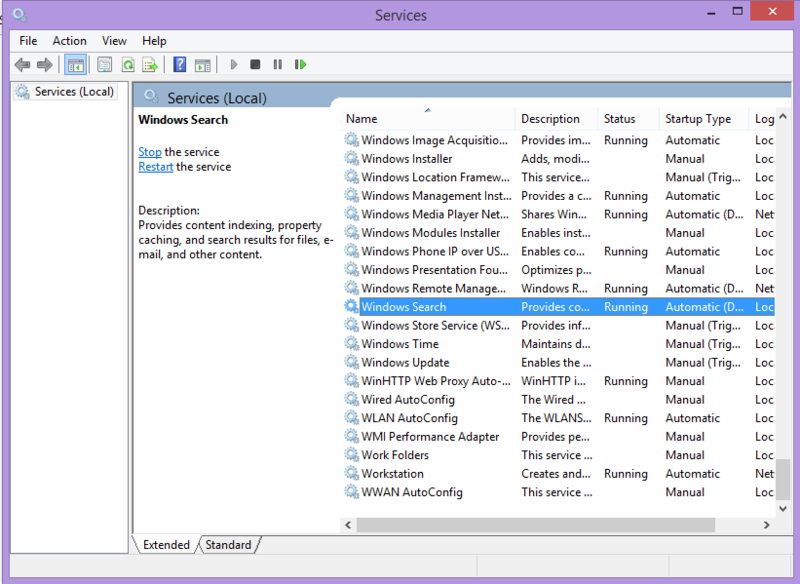800x584 pixels.
Task: Click gear icon of Wired AutoConfig row
Action: (x=351, y=399)
